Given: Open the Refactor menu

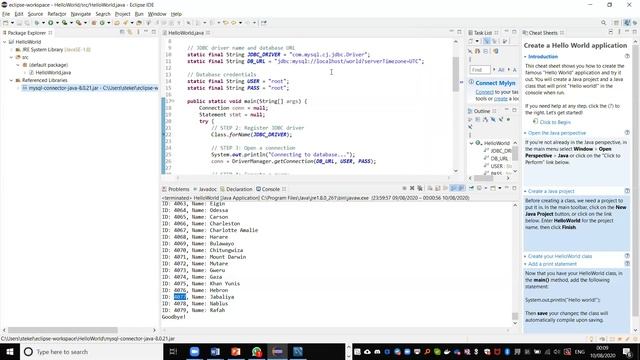Looking at the screenshot, I should (57, 14).
